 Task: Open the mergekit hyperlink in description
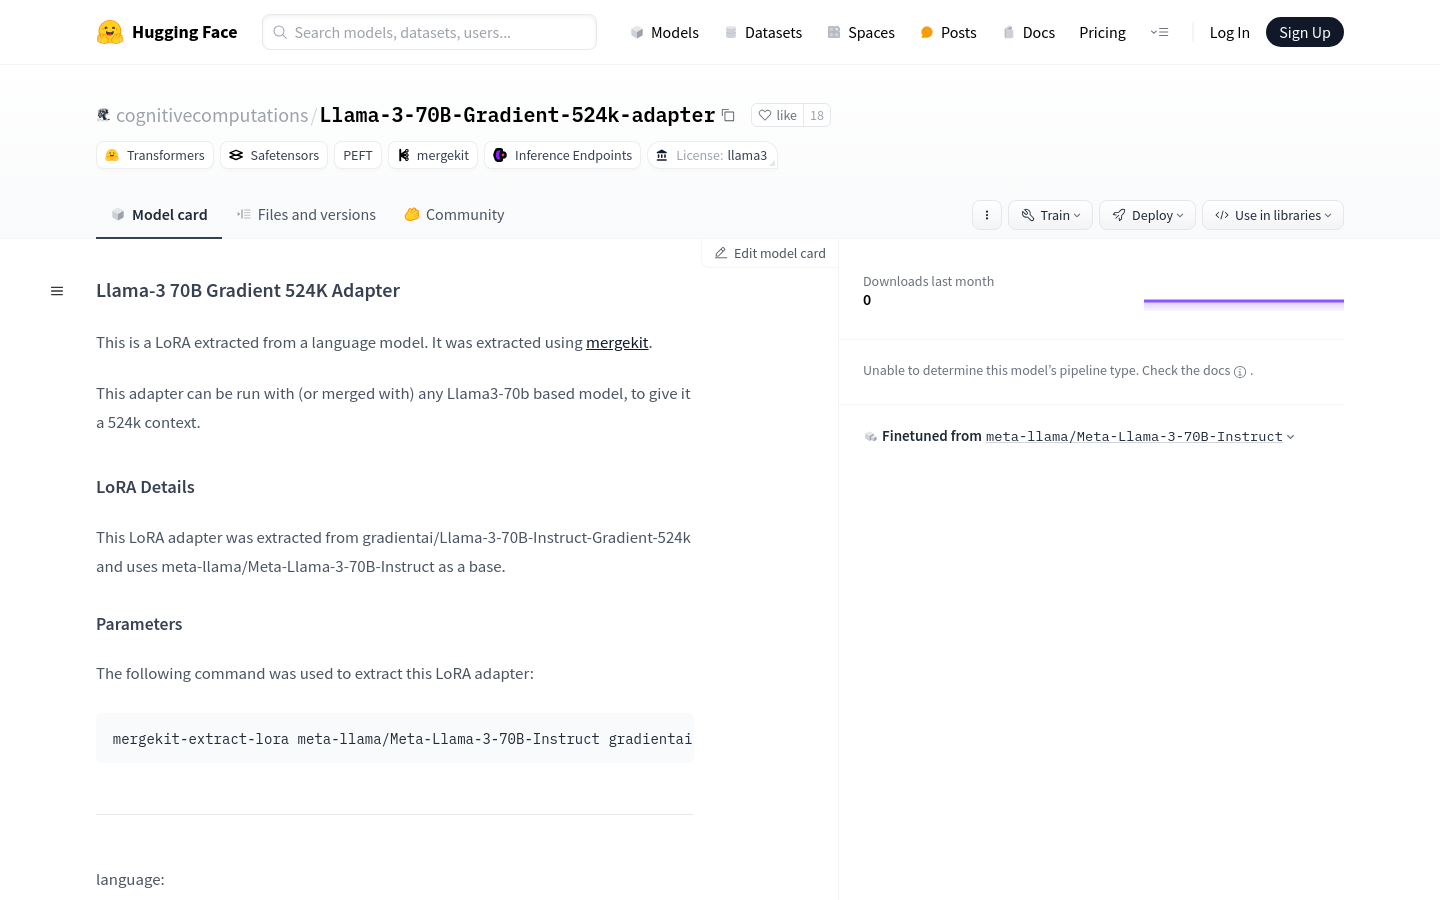[x=617, y=342]
